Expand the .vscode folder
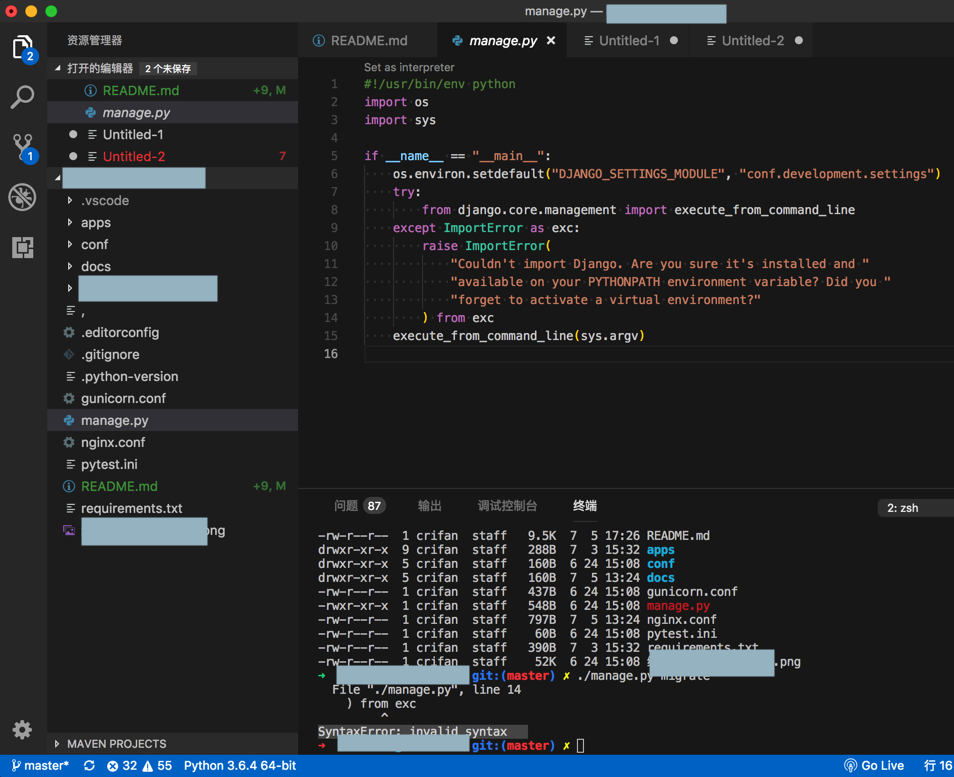Screen dimensions: 954x777 tap(104, 200)
